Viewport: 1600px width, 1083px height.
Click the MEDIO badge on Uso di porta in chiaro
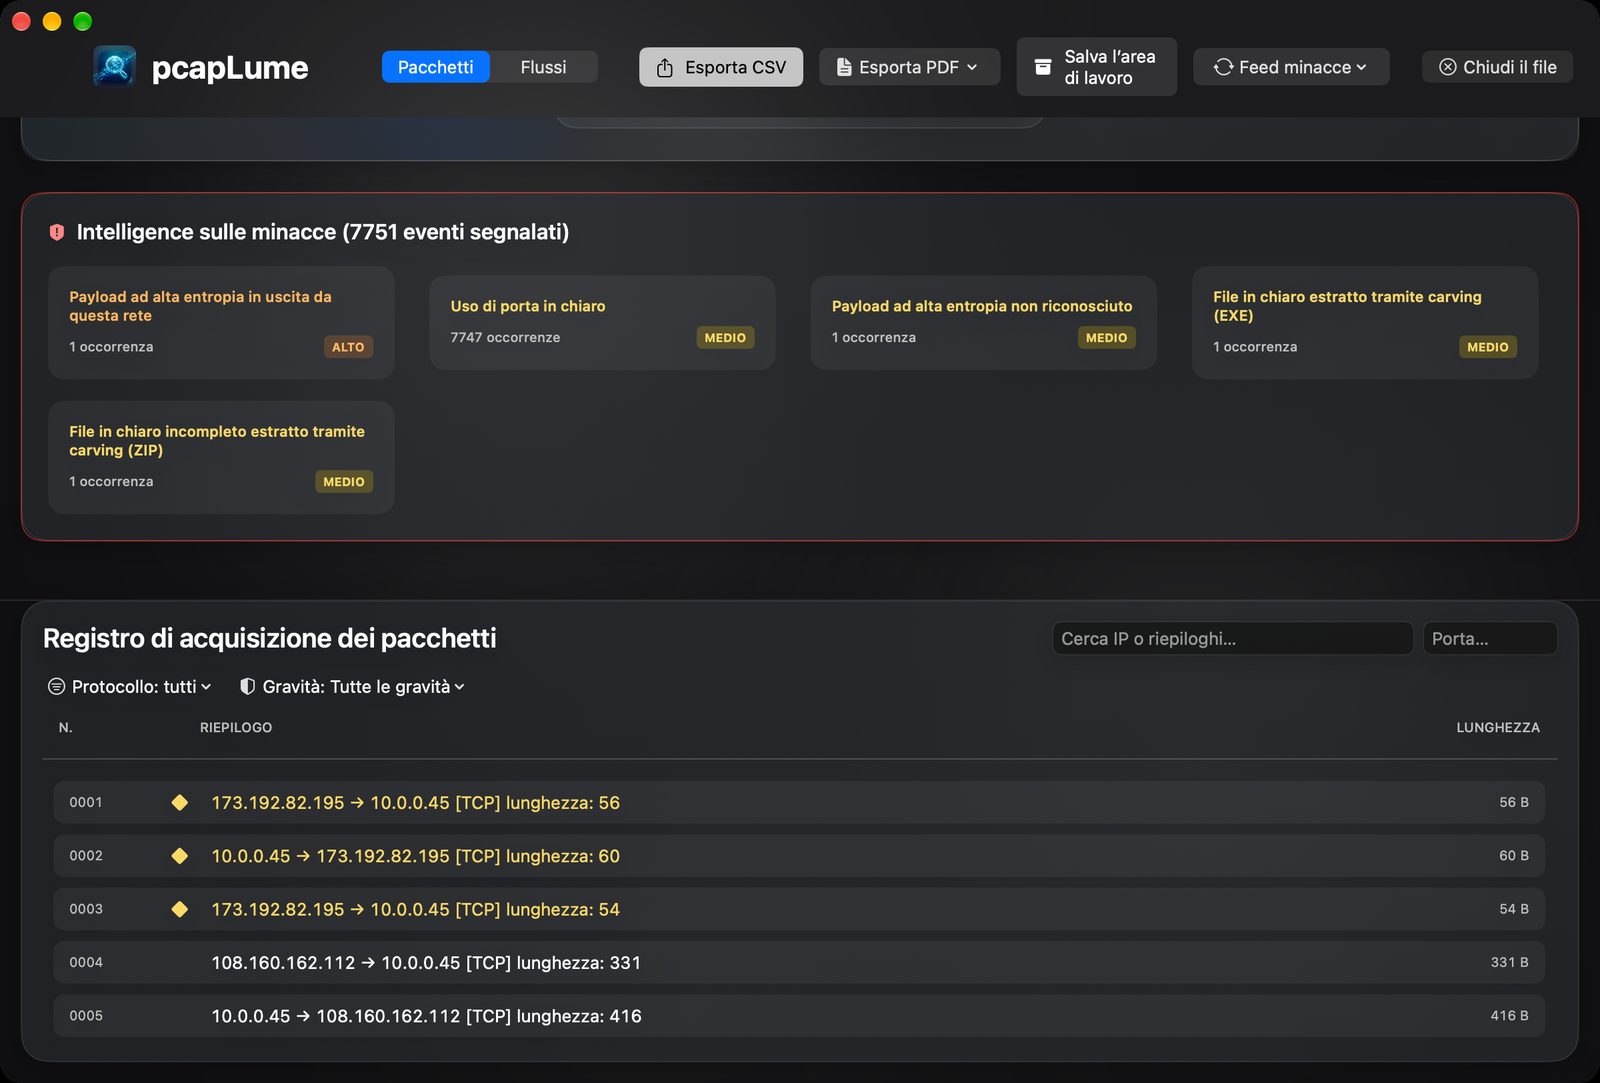[x=725, y=338]
